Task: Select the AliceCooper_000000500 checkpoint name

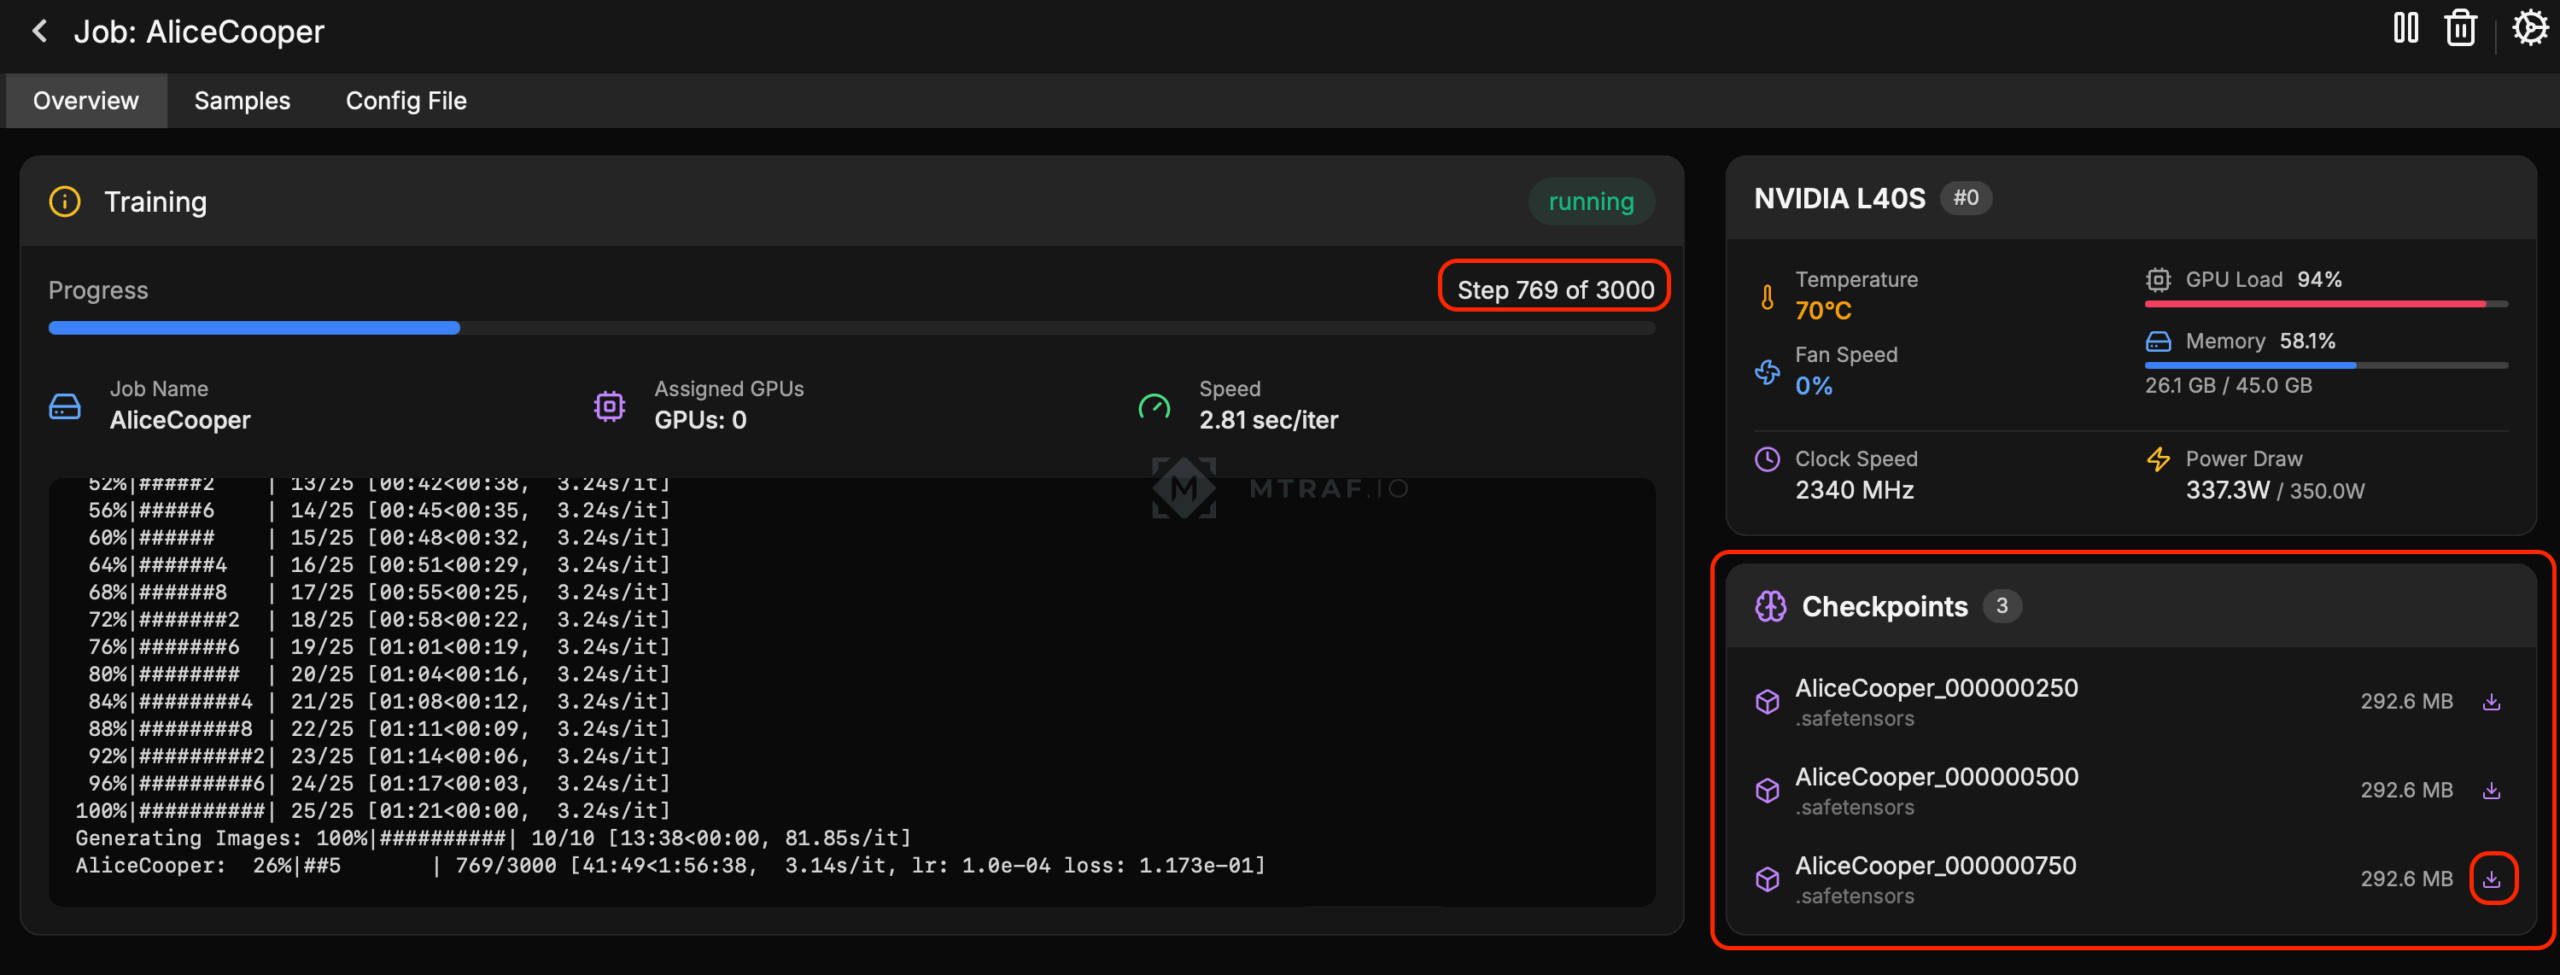Action: [1936, 777]
